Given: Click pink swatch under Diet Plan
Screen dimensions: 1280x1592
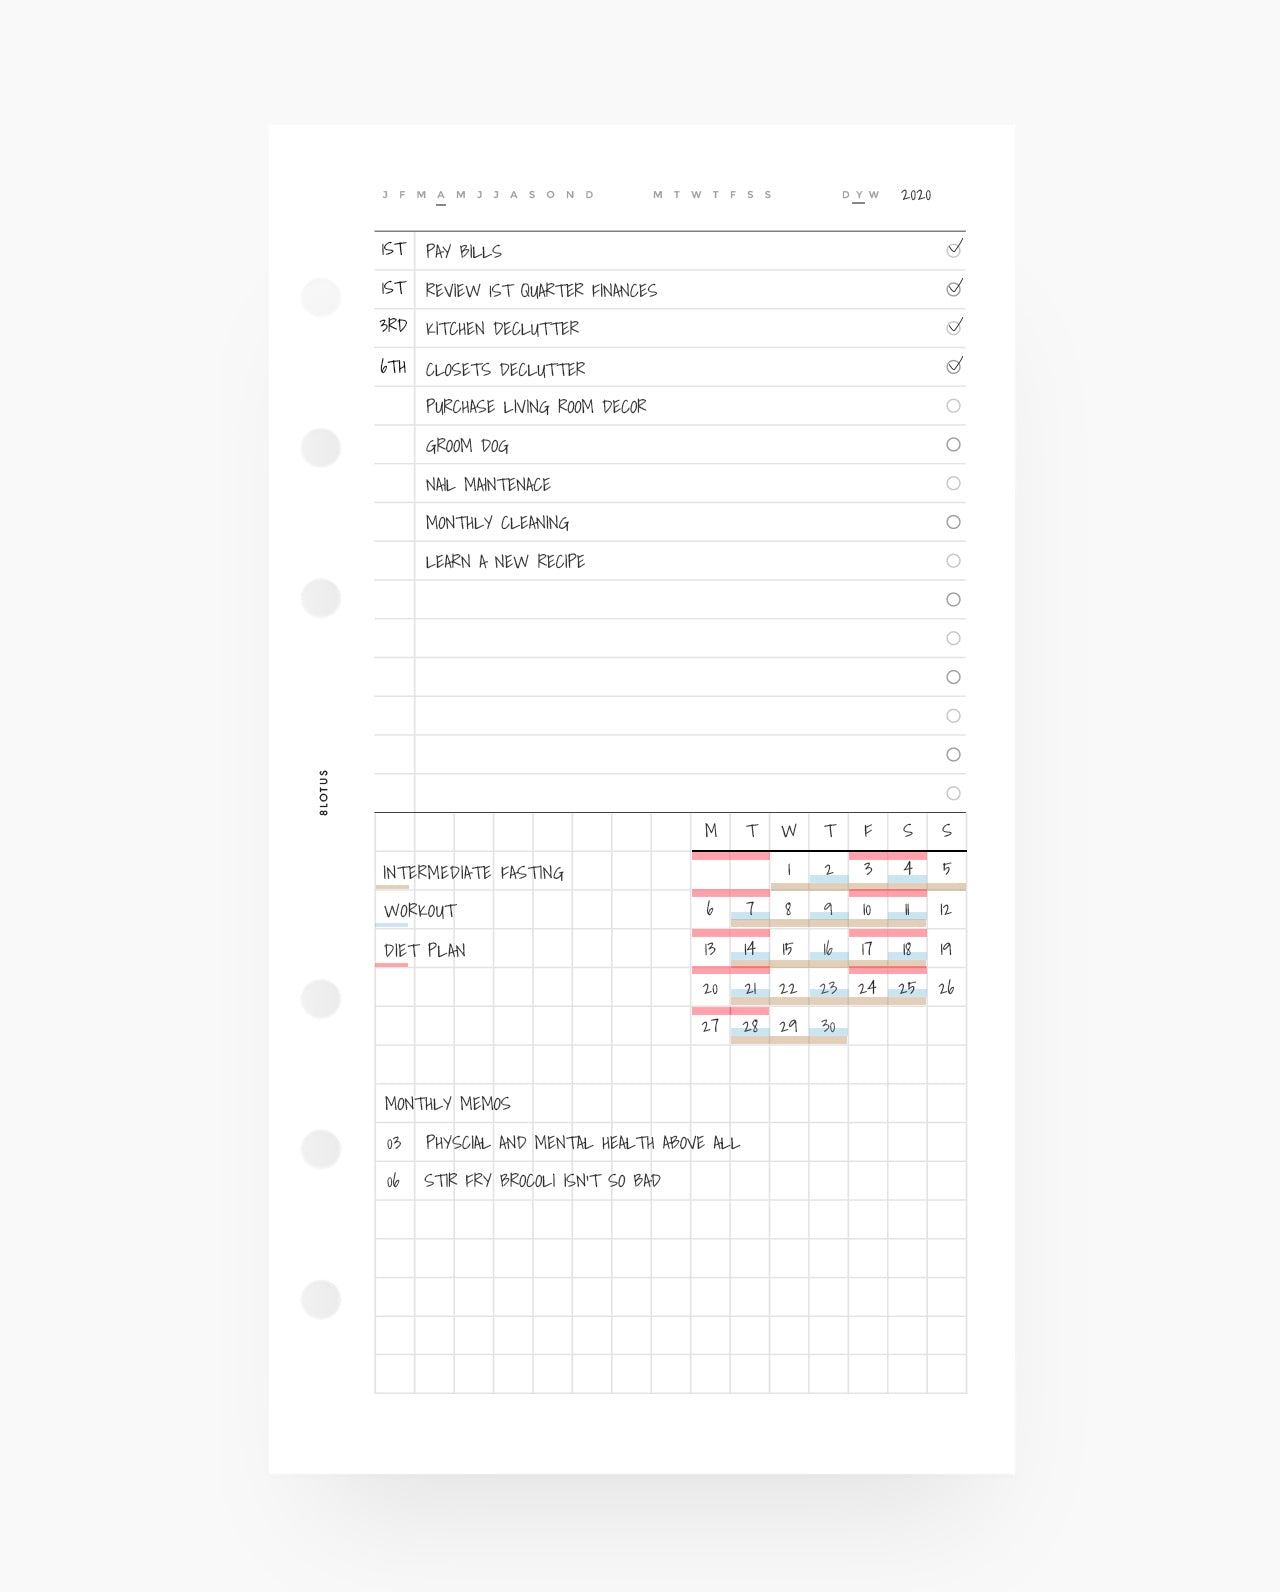Looking at the screenshot, I should click(x=392, y=965).
